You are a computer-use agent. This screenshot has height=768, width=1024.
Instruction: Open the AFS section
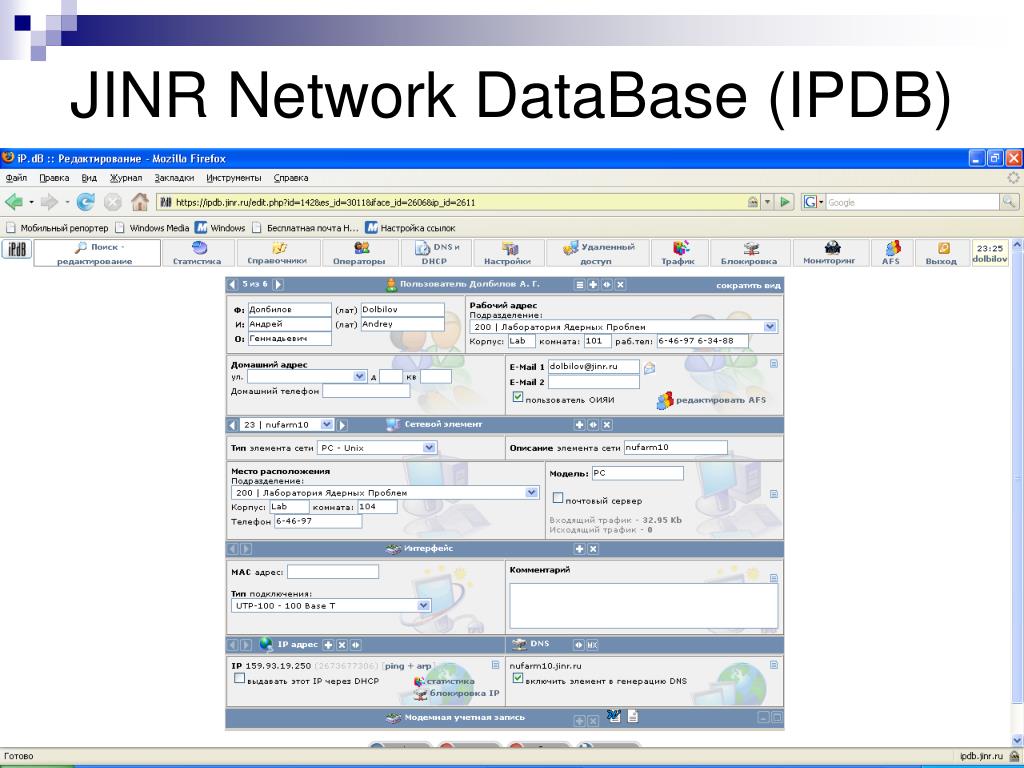click(891, 253)
